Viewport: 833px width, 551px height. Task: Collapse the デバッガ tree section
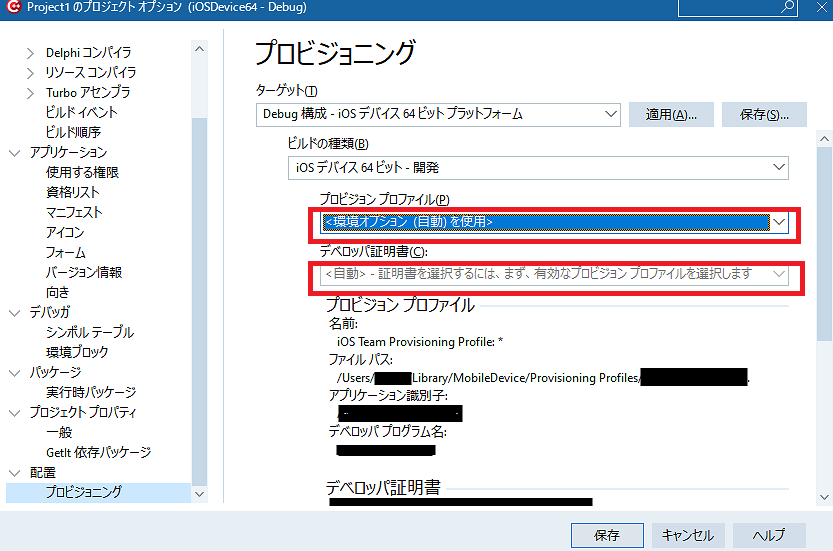15,313
